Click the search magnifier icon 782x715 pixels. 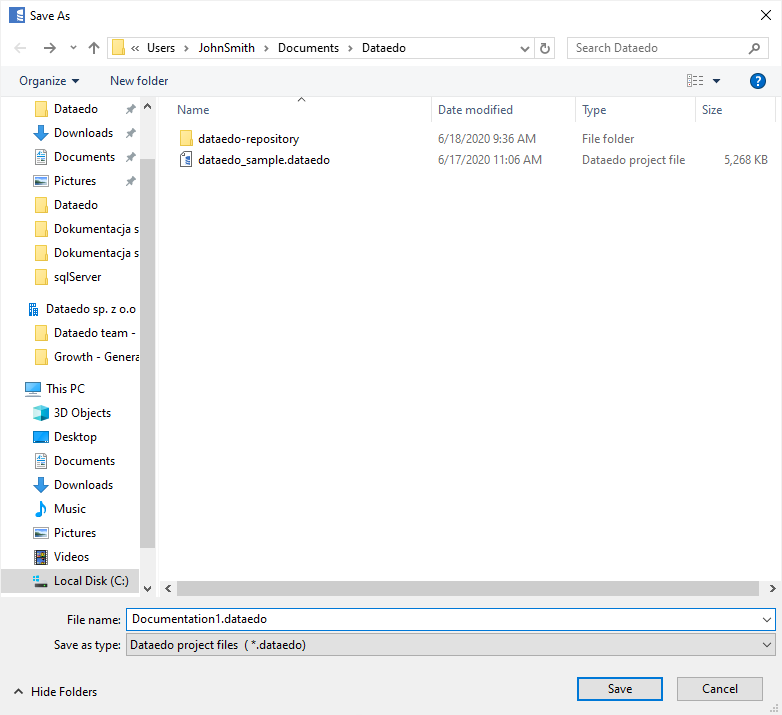(x=755, y=48)
